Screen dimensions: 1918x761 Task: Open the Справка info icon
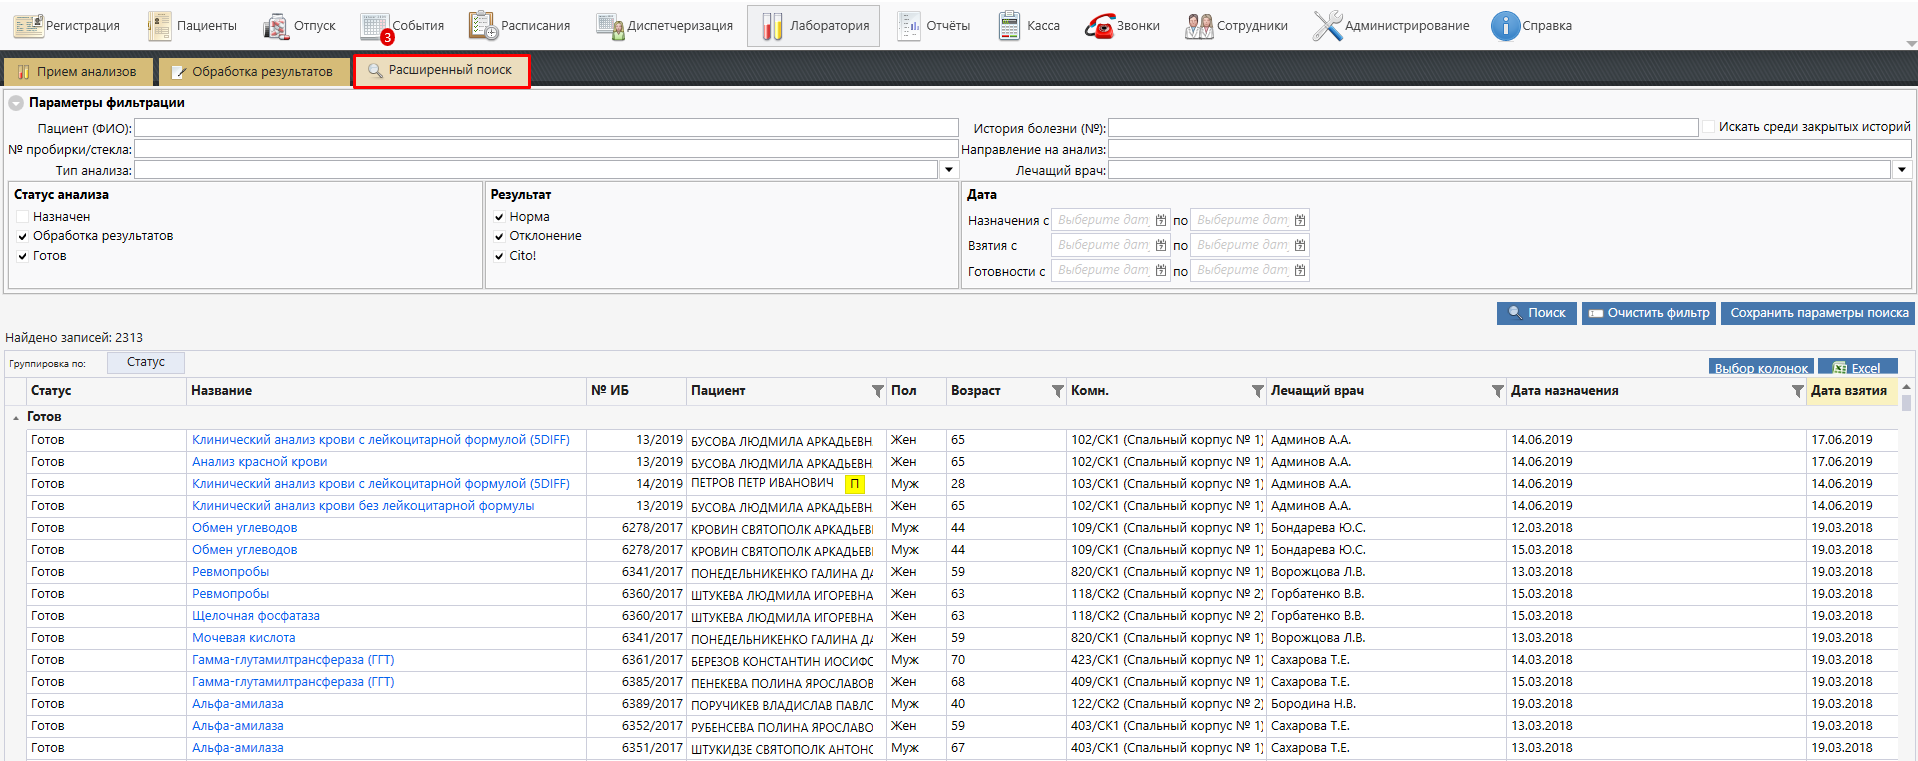(x=1505, y=26)
